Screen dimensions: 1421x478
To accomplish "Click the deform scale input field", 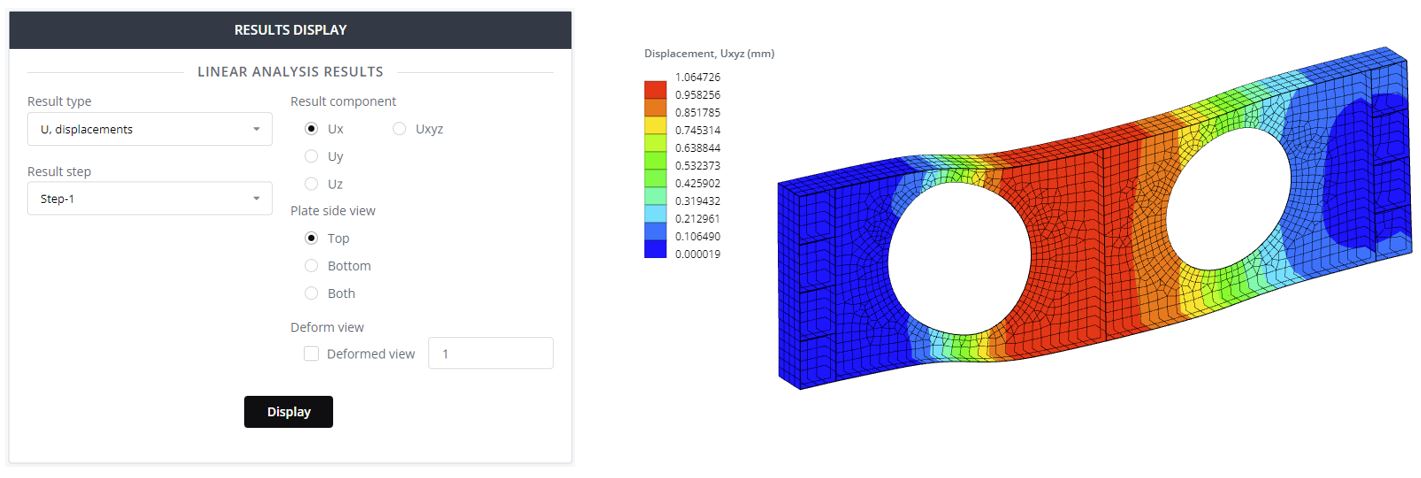I will point(490,353).
